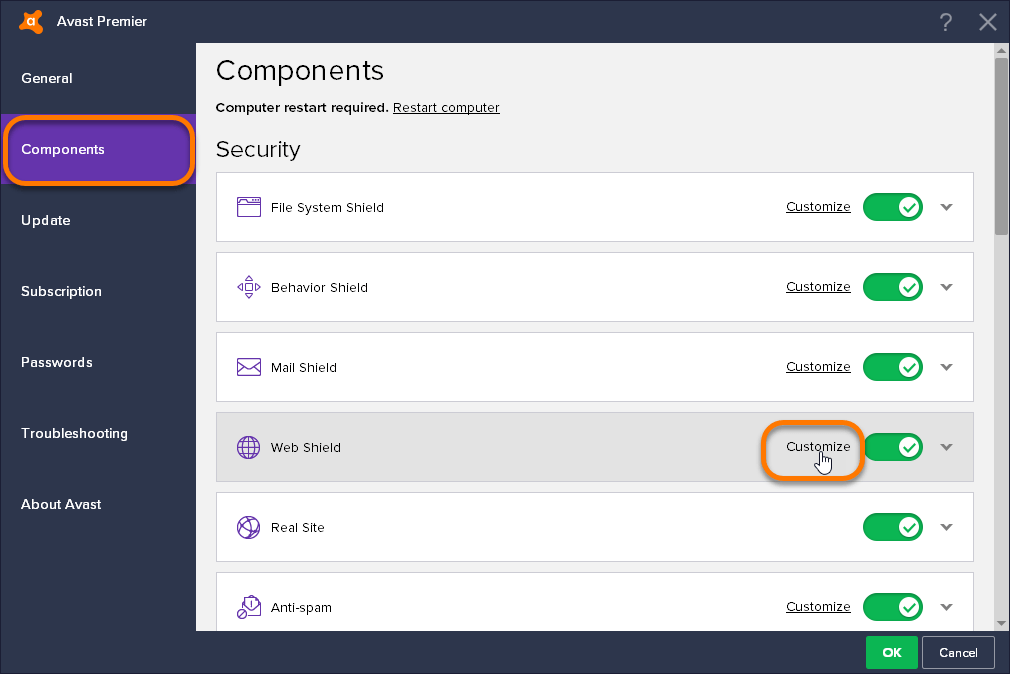Click the Mail Shield label text
Image resolution: width=1010 pixels, height=674 pixels.
pyautogui.click(x=303, y=367)
